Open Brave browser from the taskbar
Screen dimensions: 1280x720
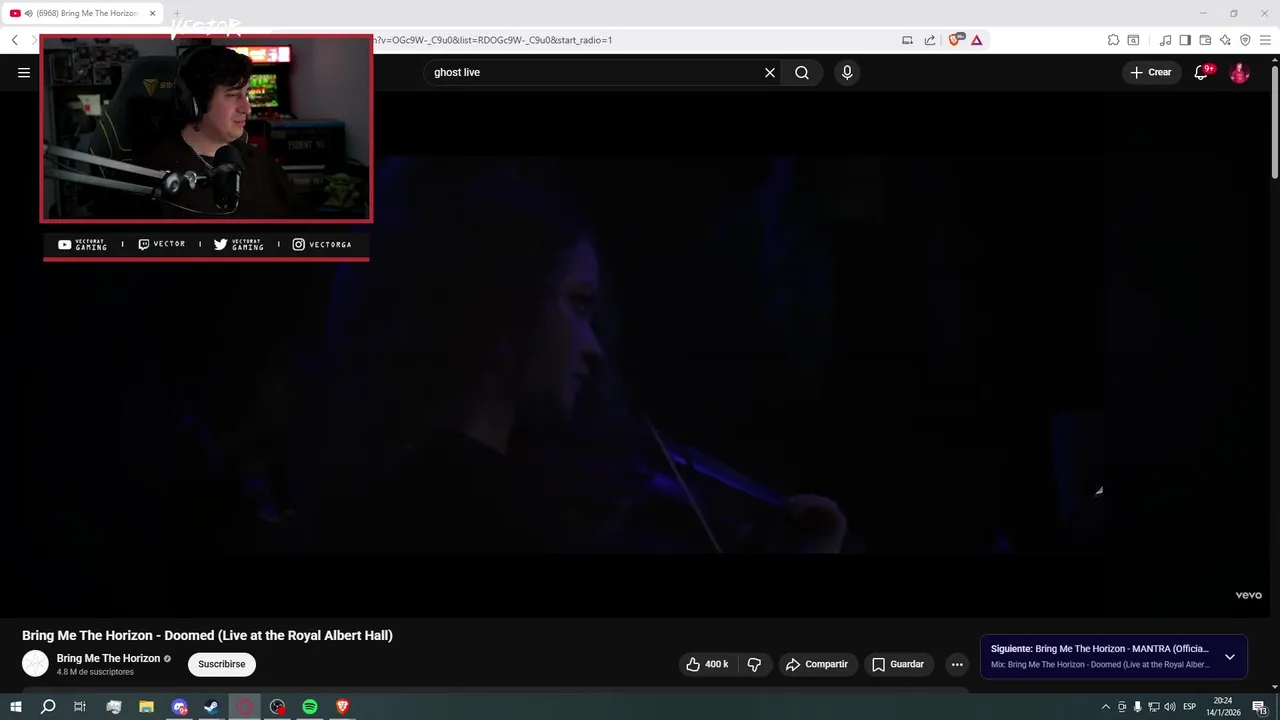(343, 707)
